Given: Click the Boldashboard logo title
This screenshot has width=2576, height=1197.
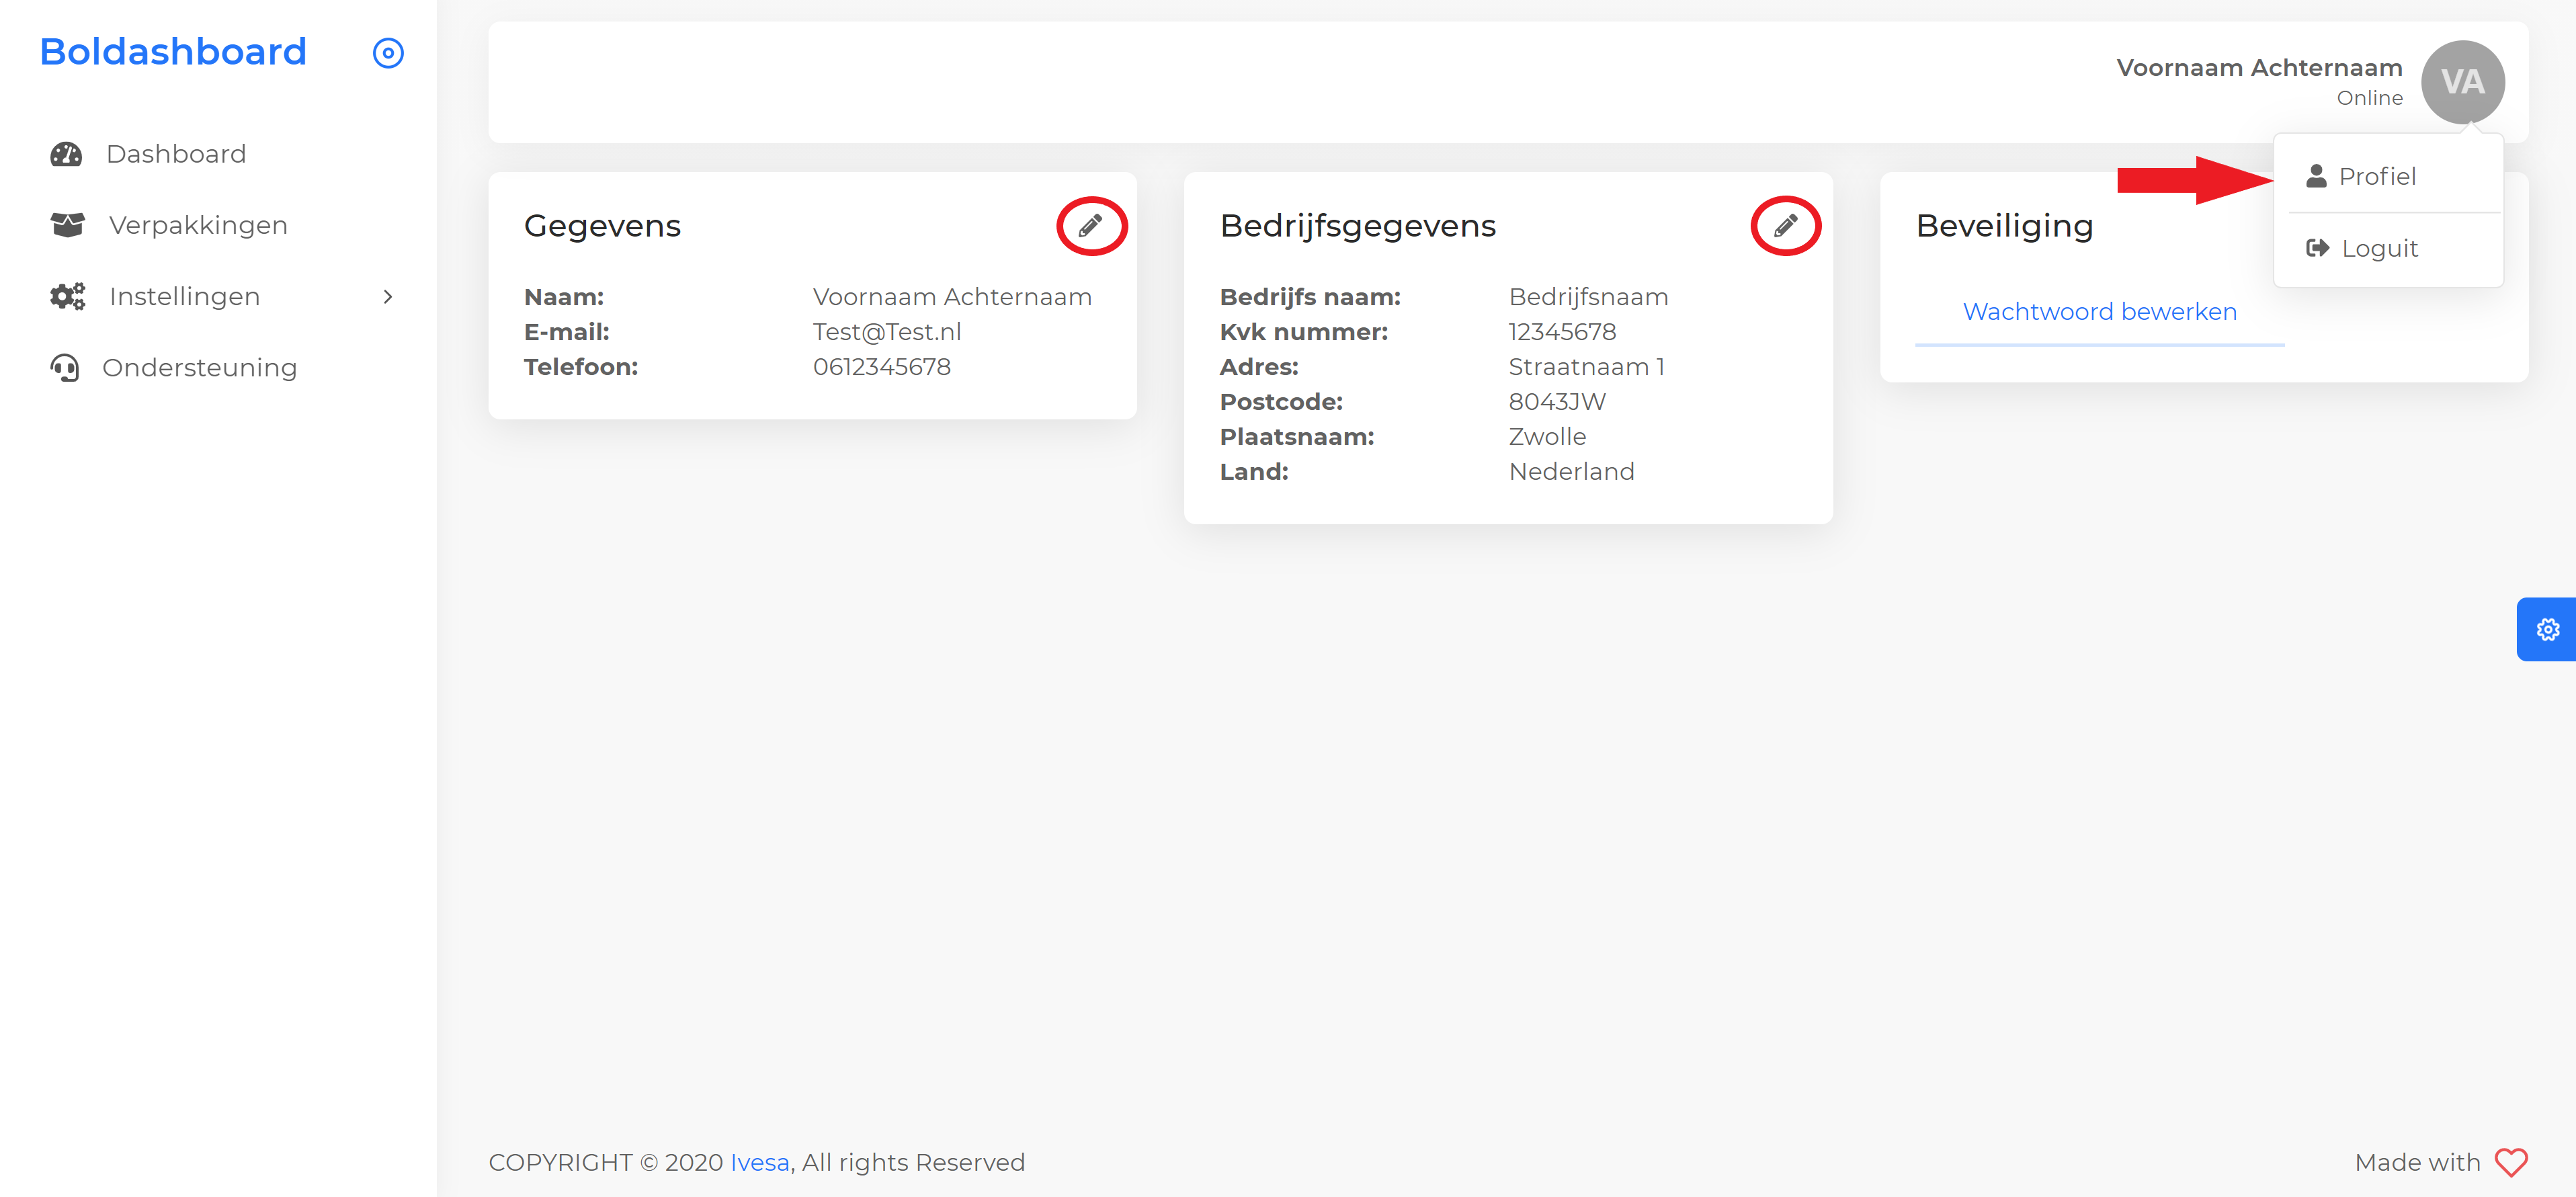Looking at the screenshot, I should coord(173,52).
